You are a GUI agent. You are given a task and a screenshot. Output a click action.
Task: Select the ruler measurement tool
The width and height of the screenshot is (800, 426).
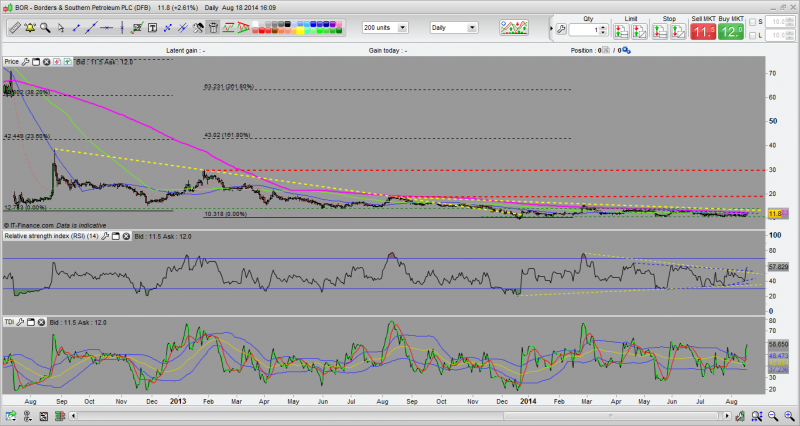(x=14, y=27)
